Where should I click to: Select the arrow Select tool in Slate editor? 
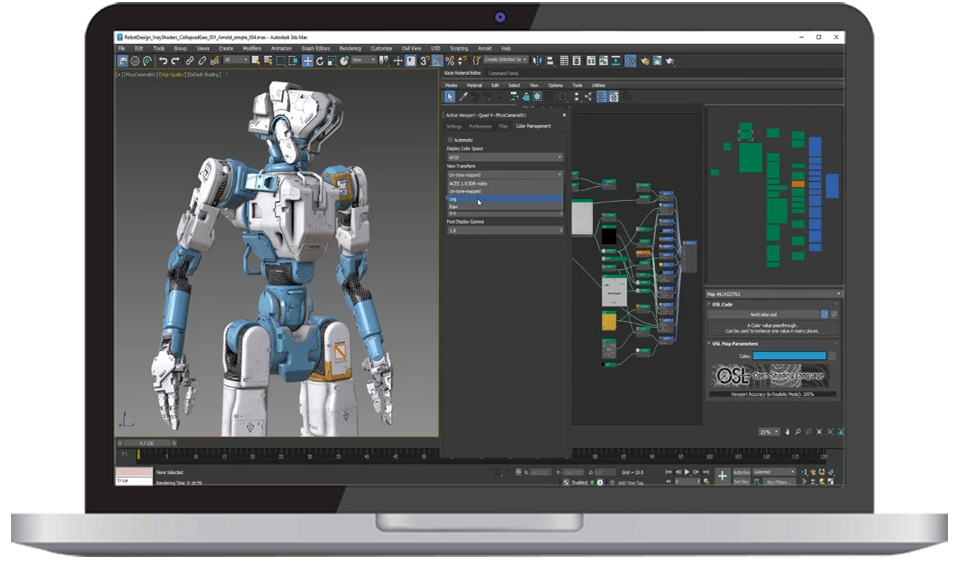pos(450,97)
